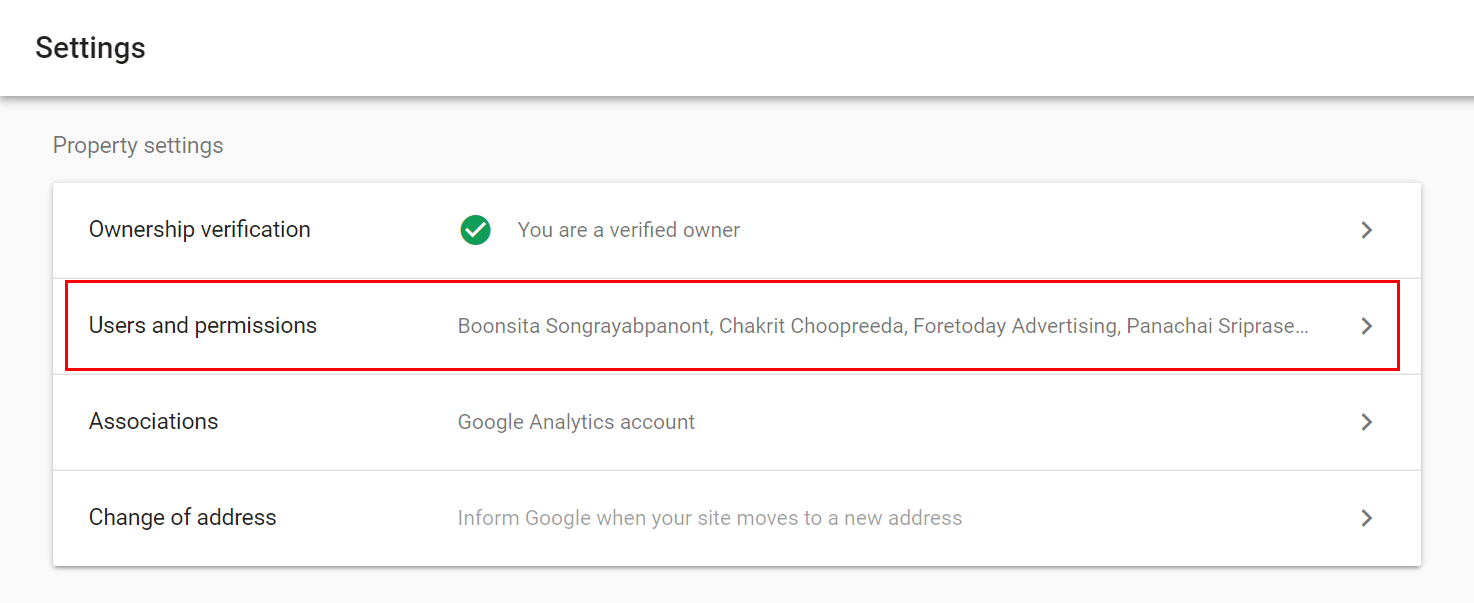This screenshot has width=1474, height=603.
Task: Open the Ownership verification setting label
Action: [x=199, y=230]
